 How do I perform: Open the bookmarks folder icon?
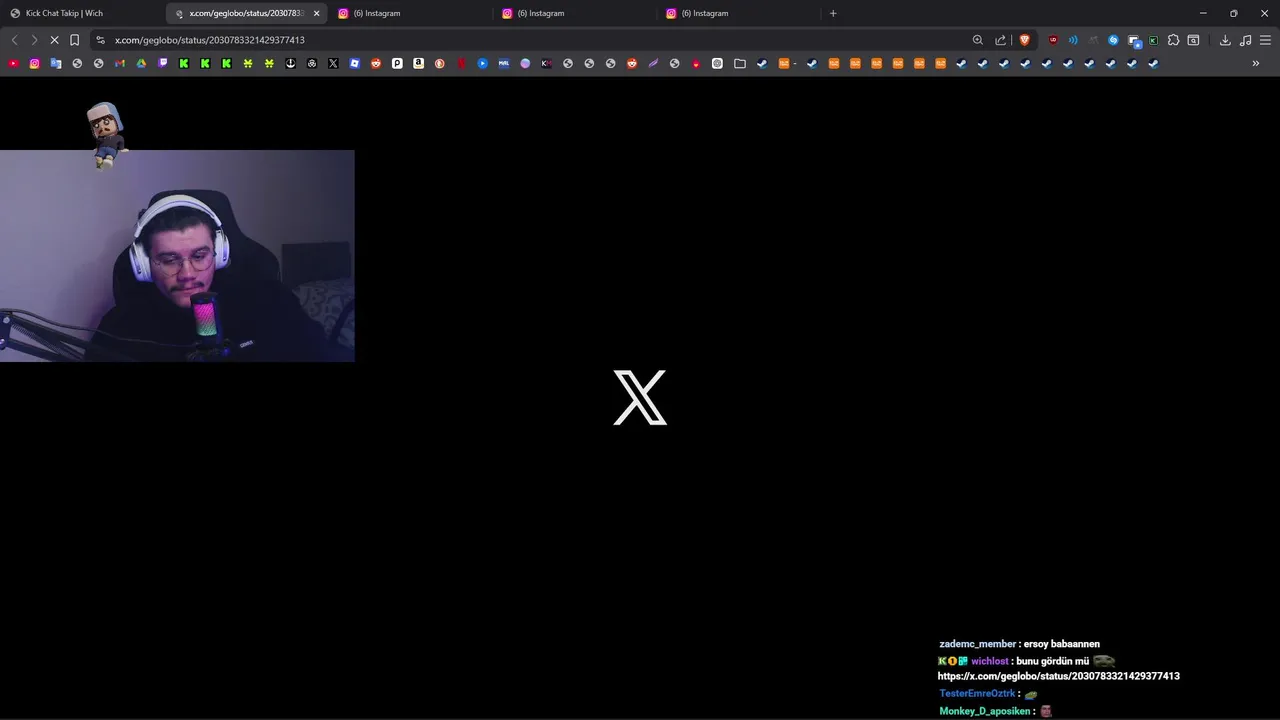coord(740,63)
